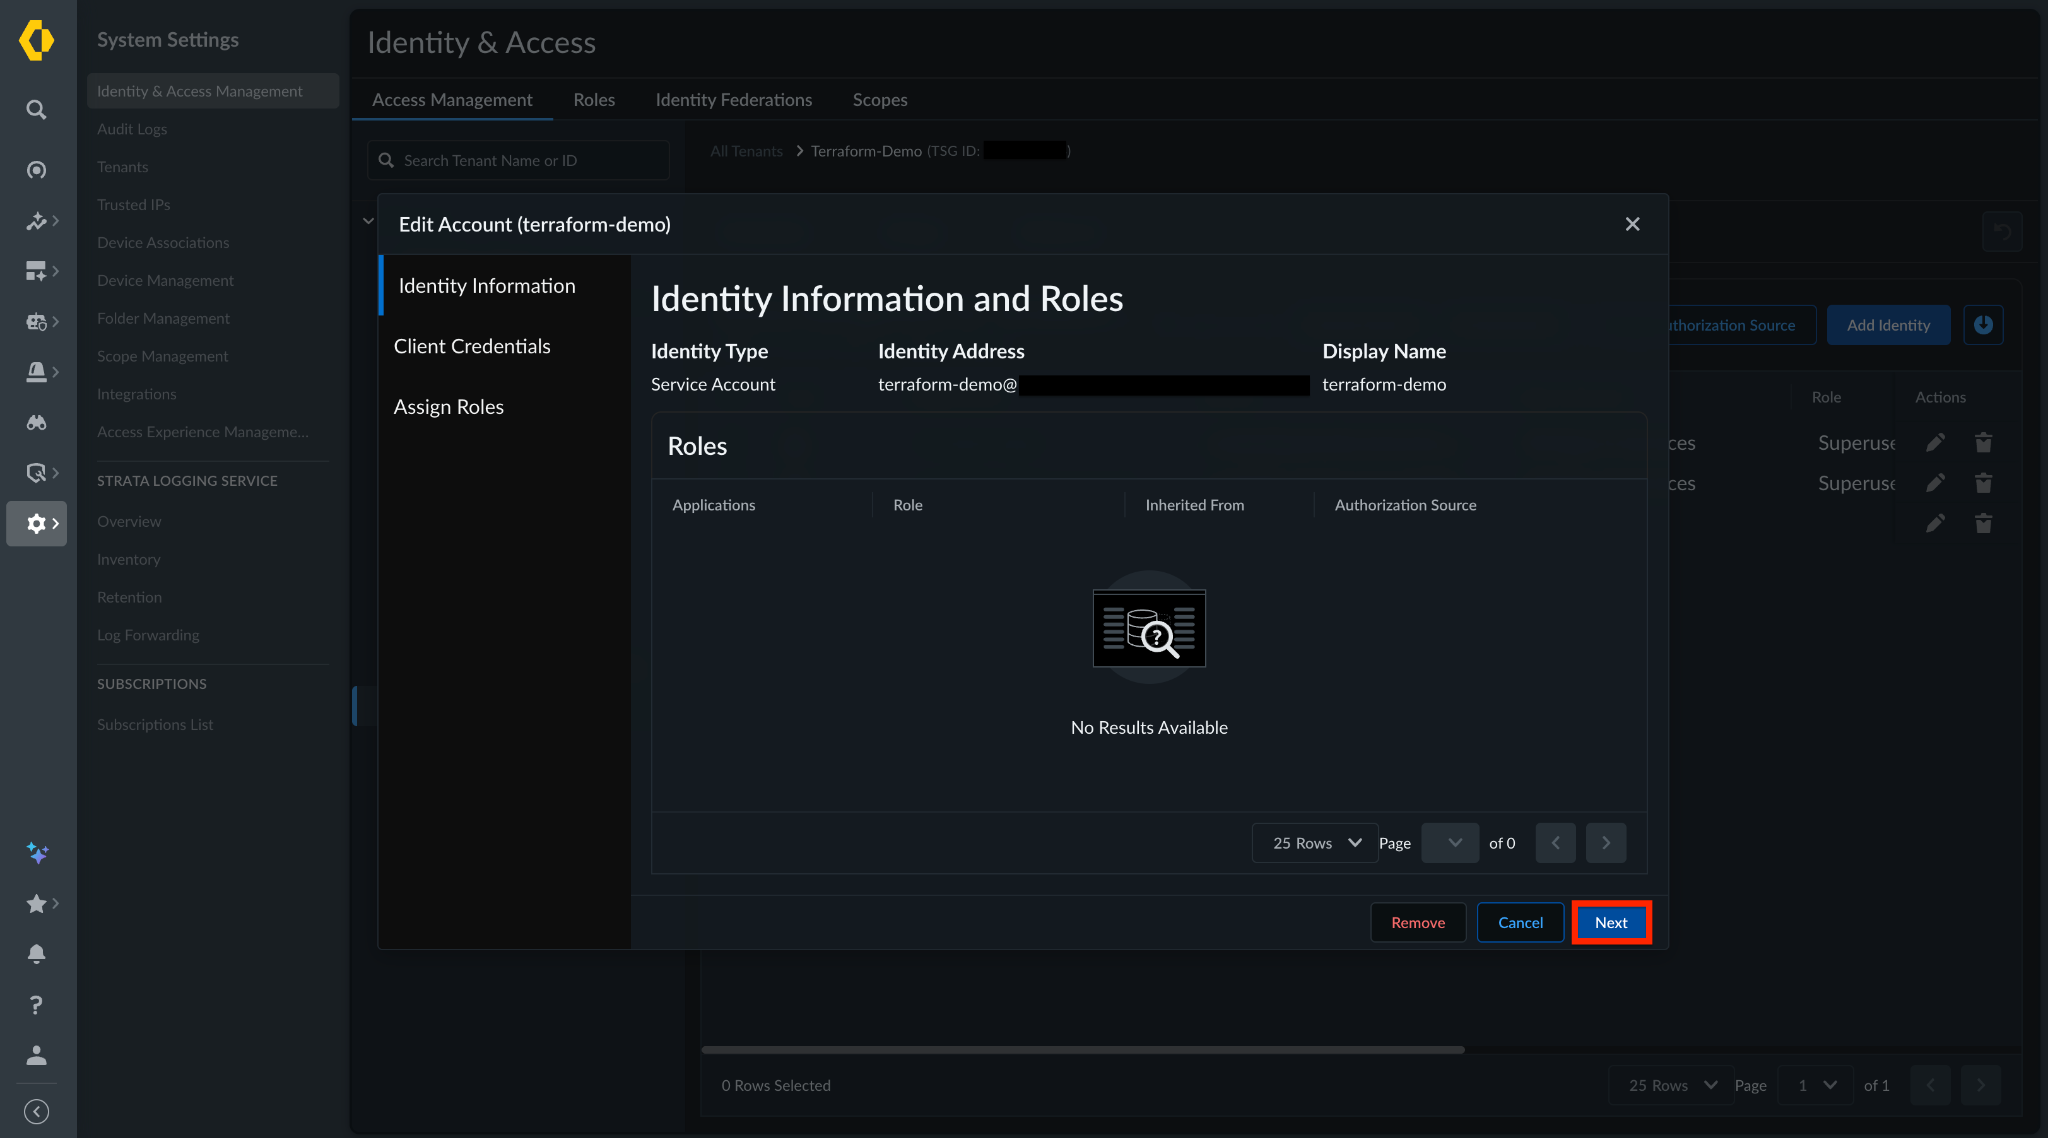Open Subscriptions List in sidebar
Image resolution: width=2048 pixels, height=1138 pixels.
coord(155,725)
